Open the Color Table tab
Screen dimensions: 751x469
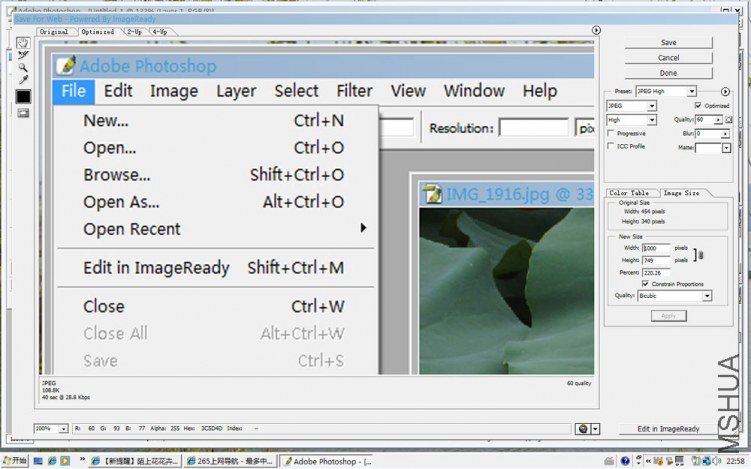coord(630,193)
